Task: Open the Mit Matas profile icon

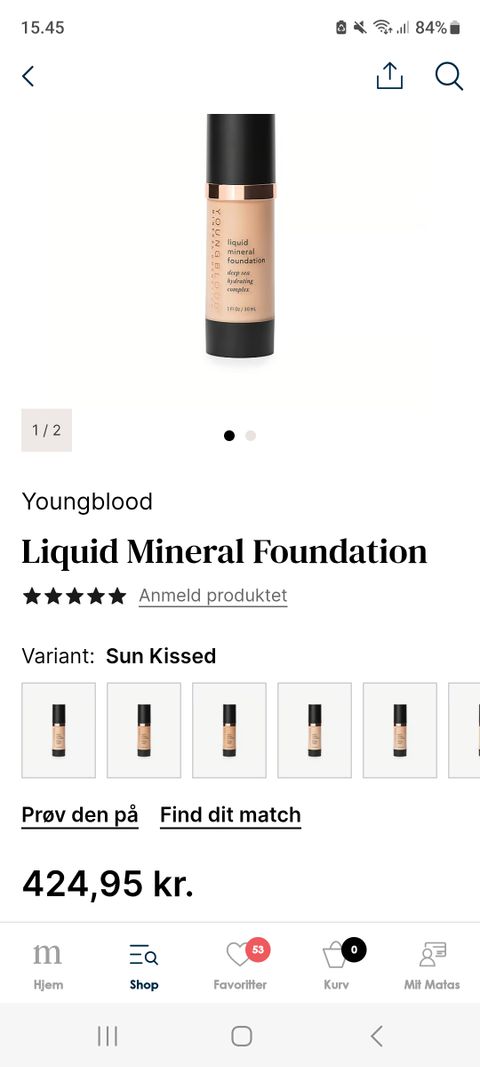Action: [x=432, y=965]
